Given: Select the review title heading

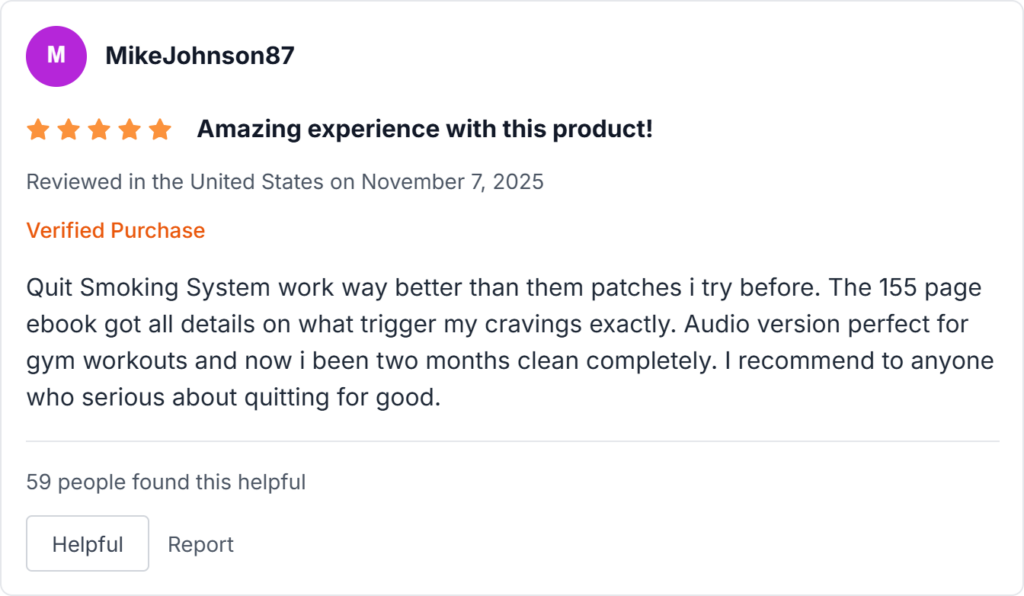Looking at the screenshot, I should (x=424, y=128).
